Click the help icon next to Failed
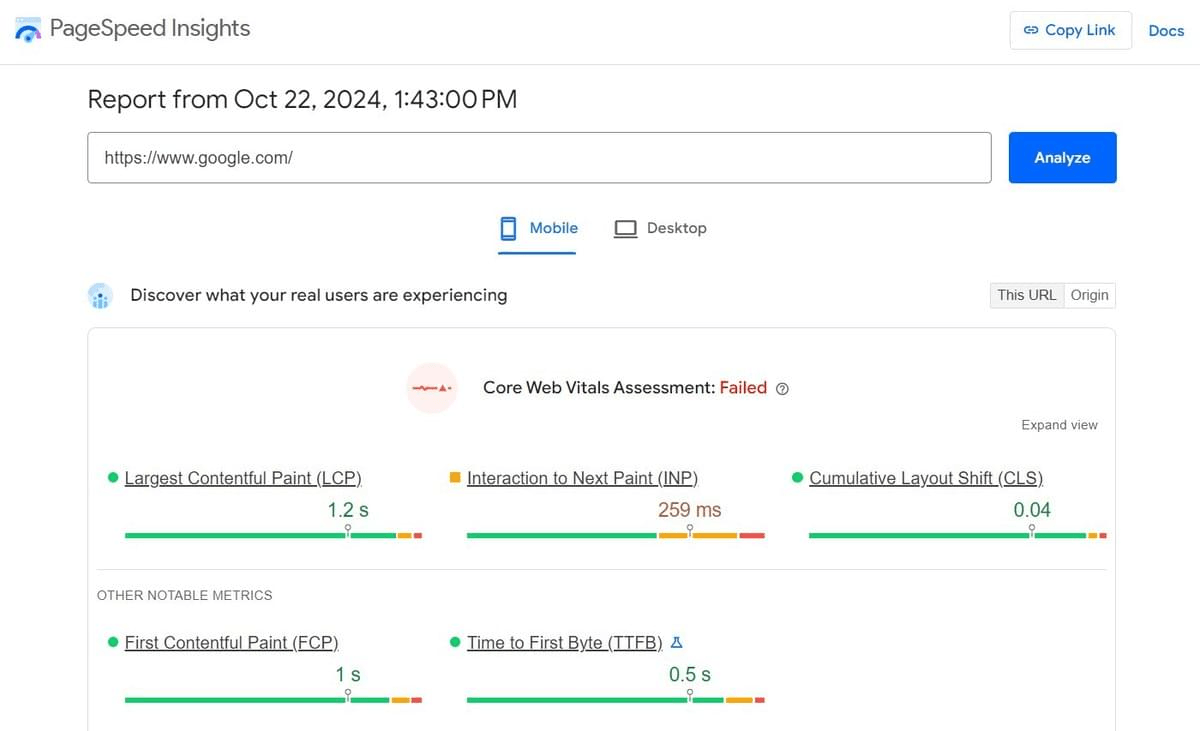This screenshot has height=731, width=1200. tap(782, 389)
